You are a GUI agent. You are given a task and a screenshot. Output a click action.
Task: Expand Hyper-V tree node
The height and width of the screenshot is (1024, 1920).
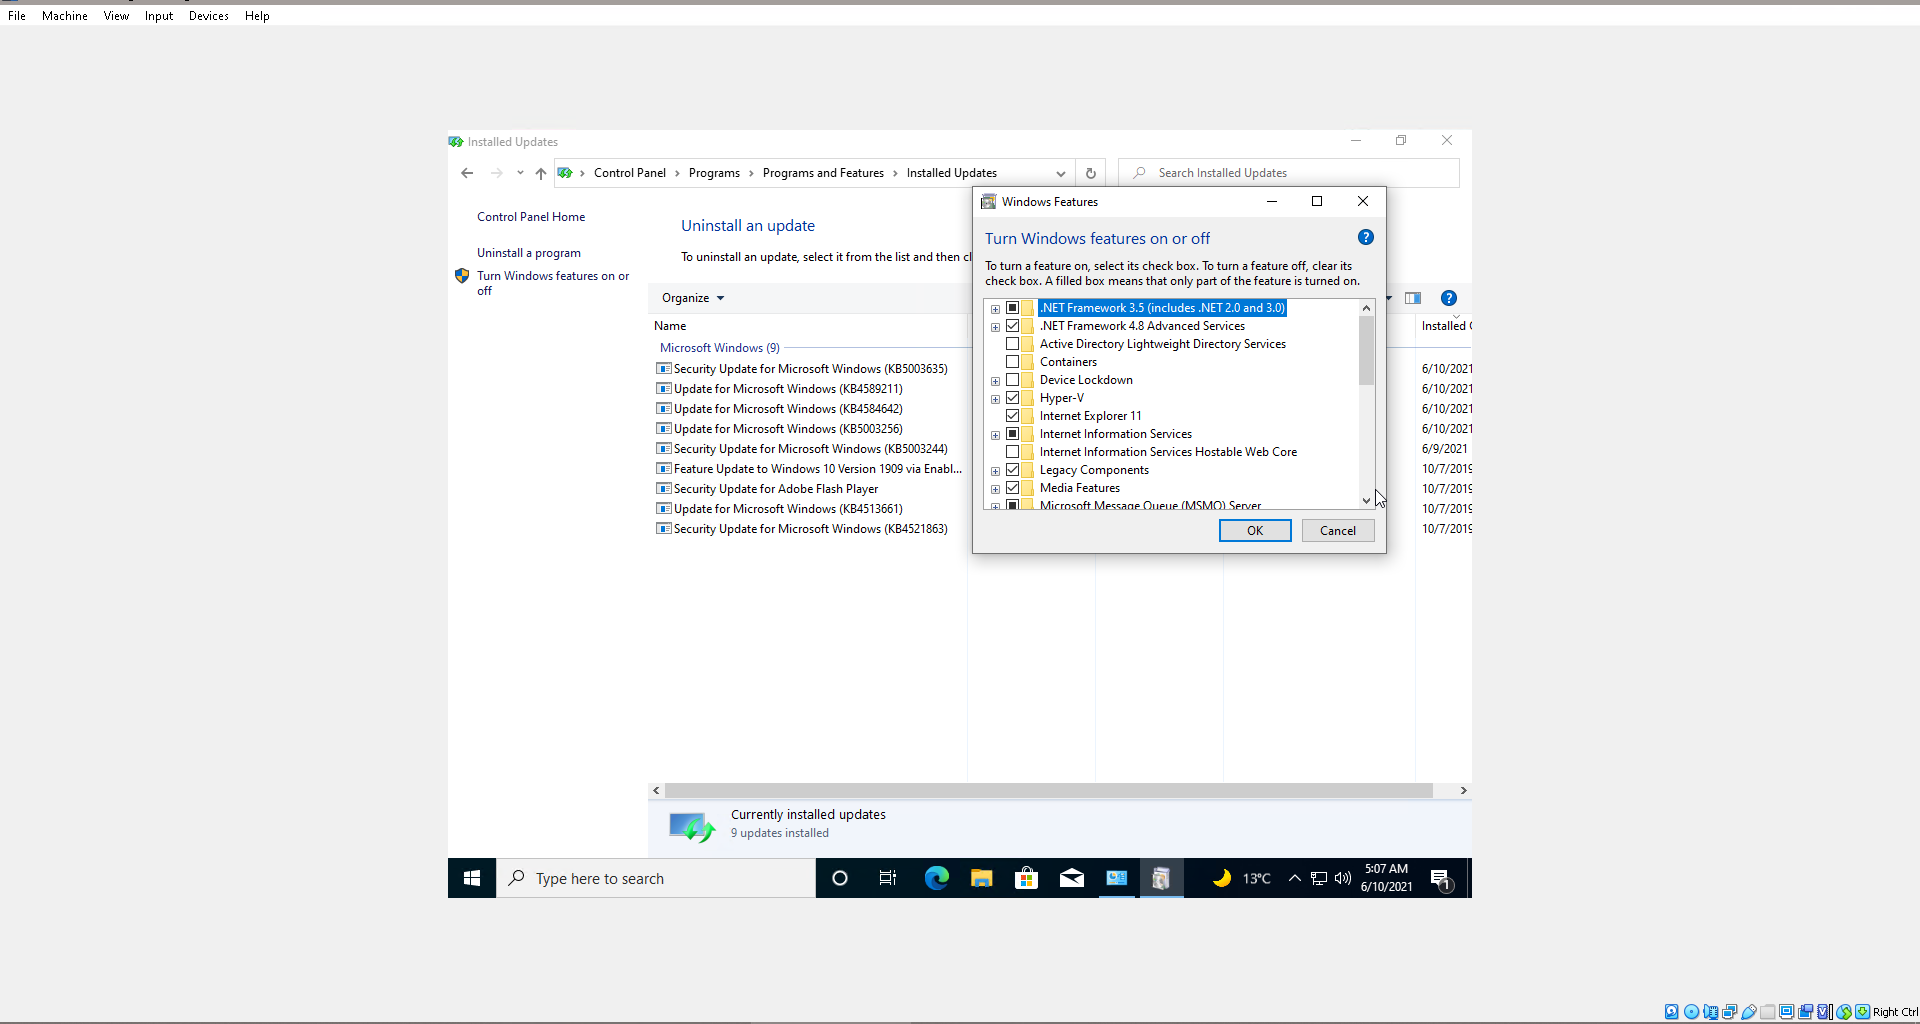point(995,399)
